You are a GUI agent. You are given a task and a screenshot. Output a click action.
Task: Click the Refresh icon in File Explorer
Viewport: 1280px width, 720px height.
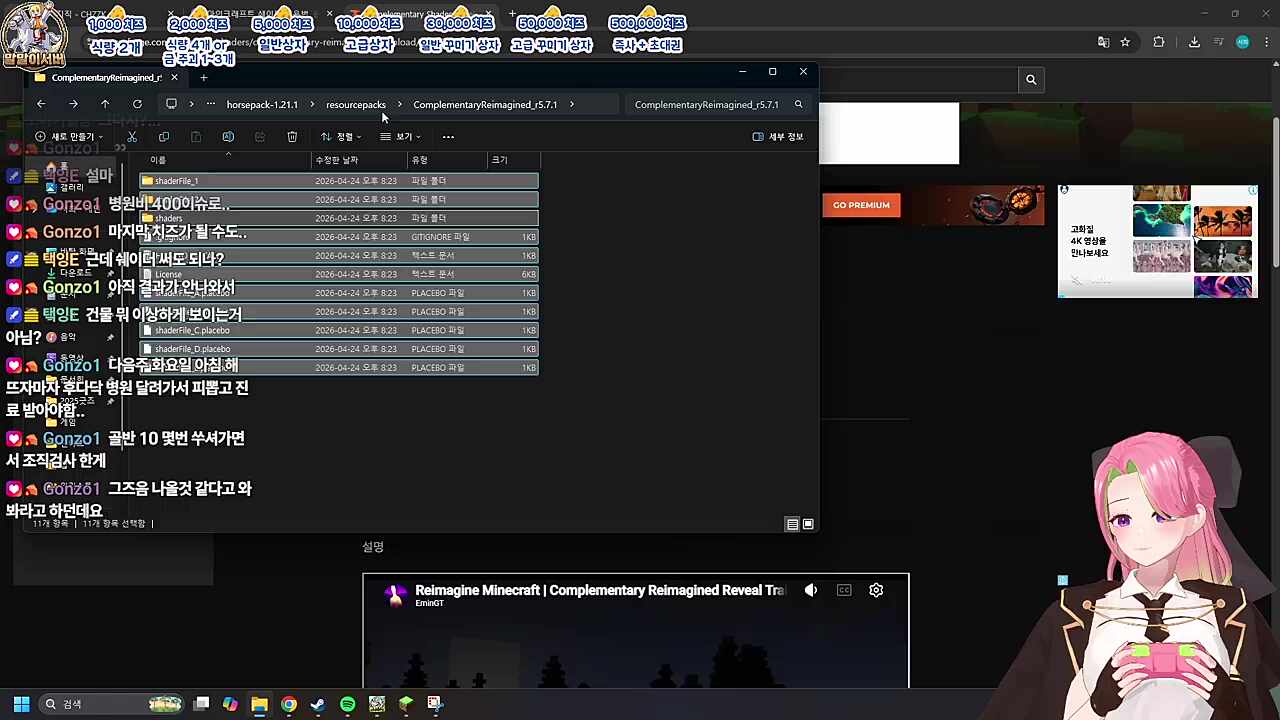[137, 104]
